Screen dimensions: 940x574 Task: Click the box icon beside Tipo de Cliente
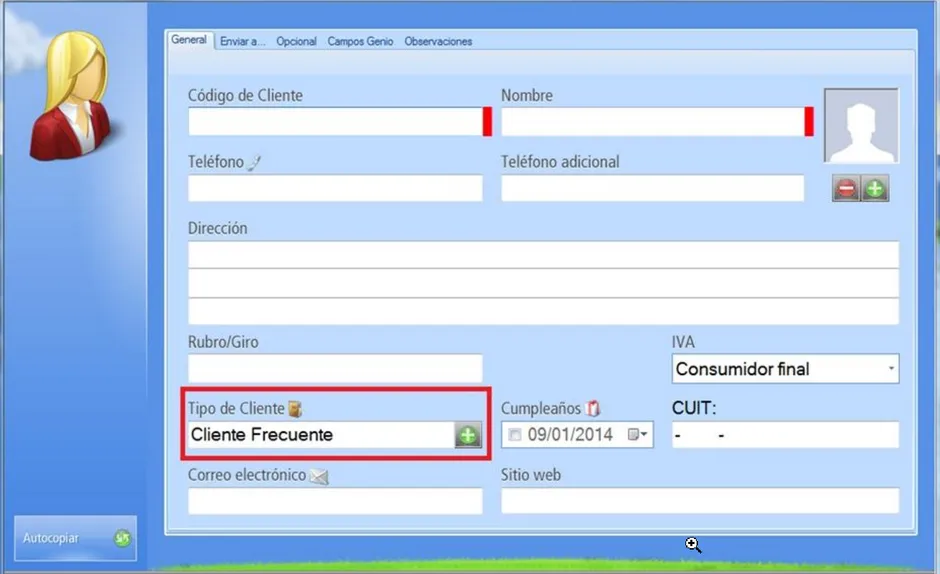pos(295,409)
